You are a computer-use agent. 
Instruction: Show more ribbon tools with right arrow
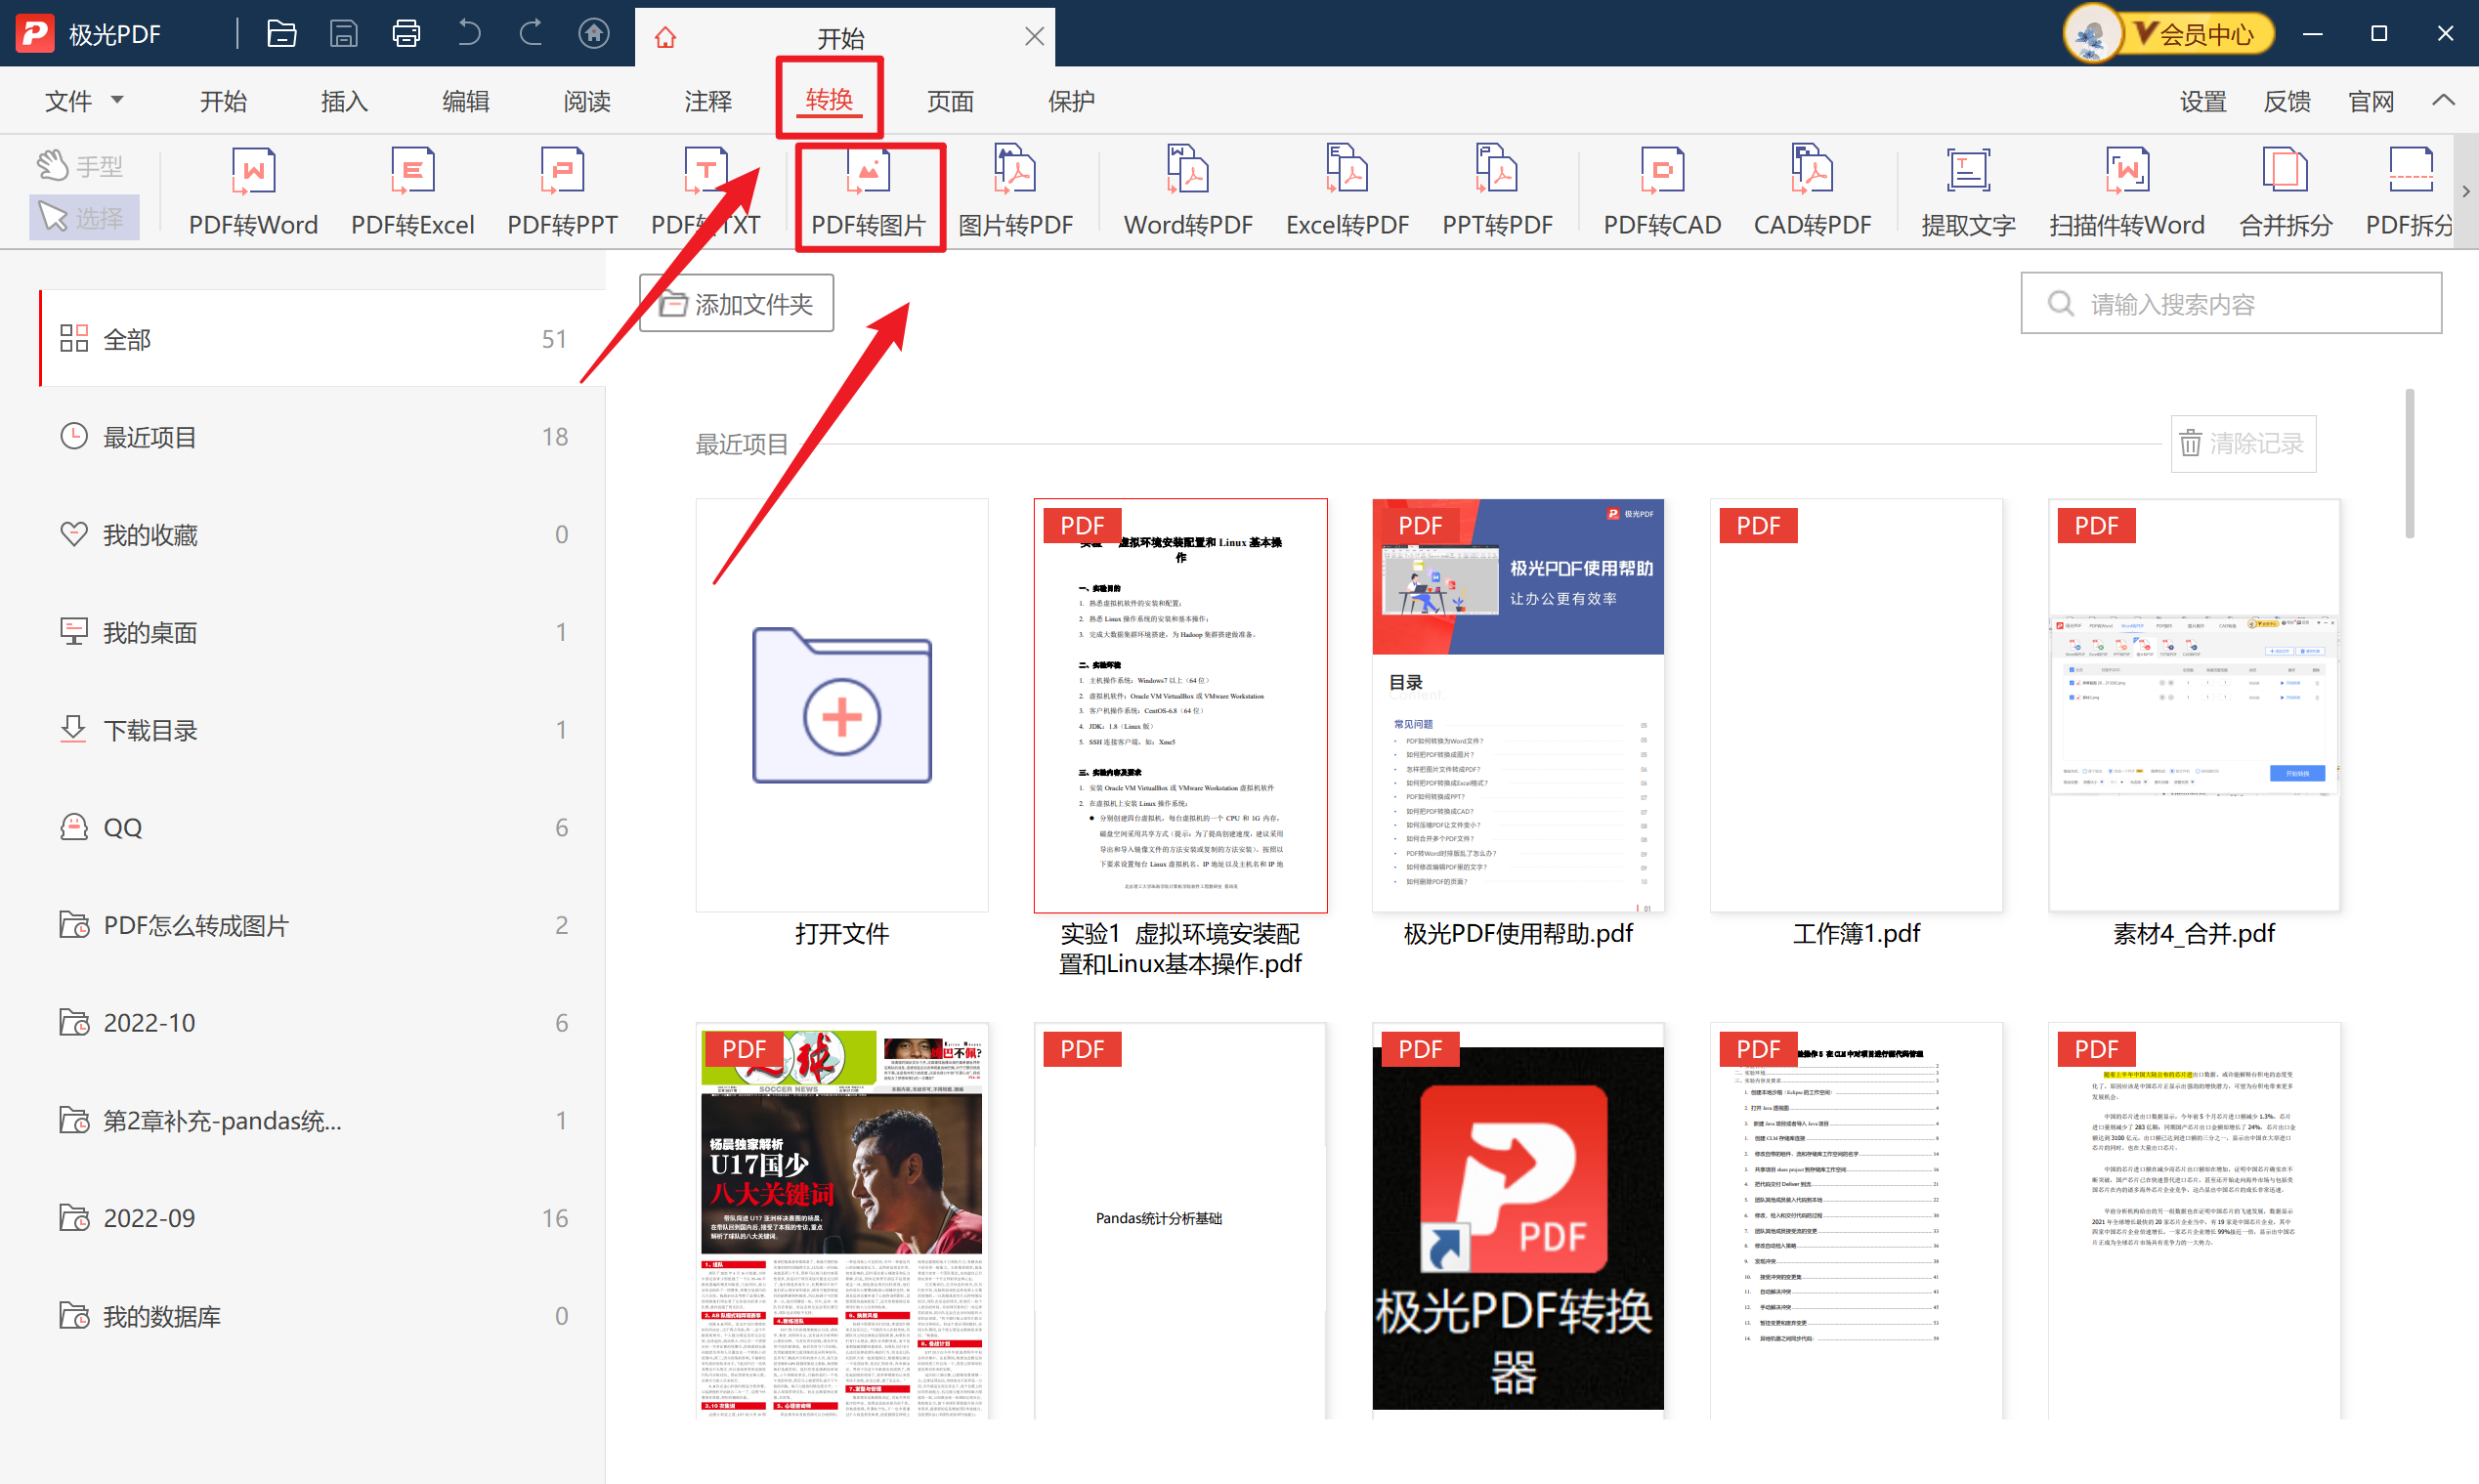click(2465, 191)
